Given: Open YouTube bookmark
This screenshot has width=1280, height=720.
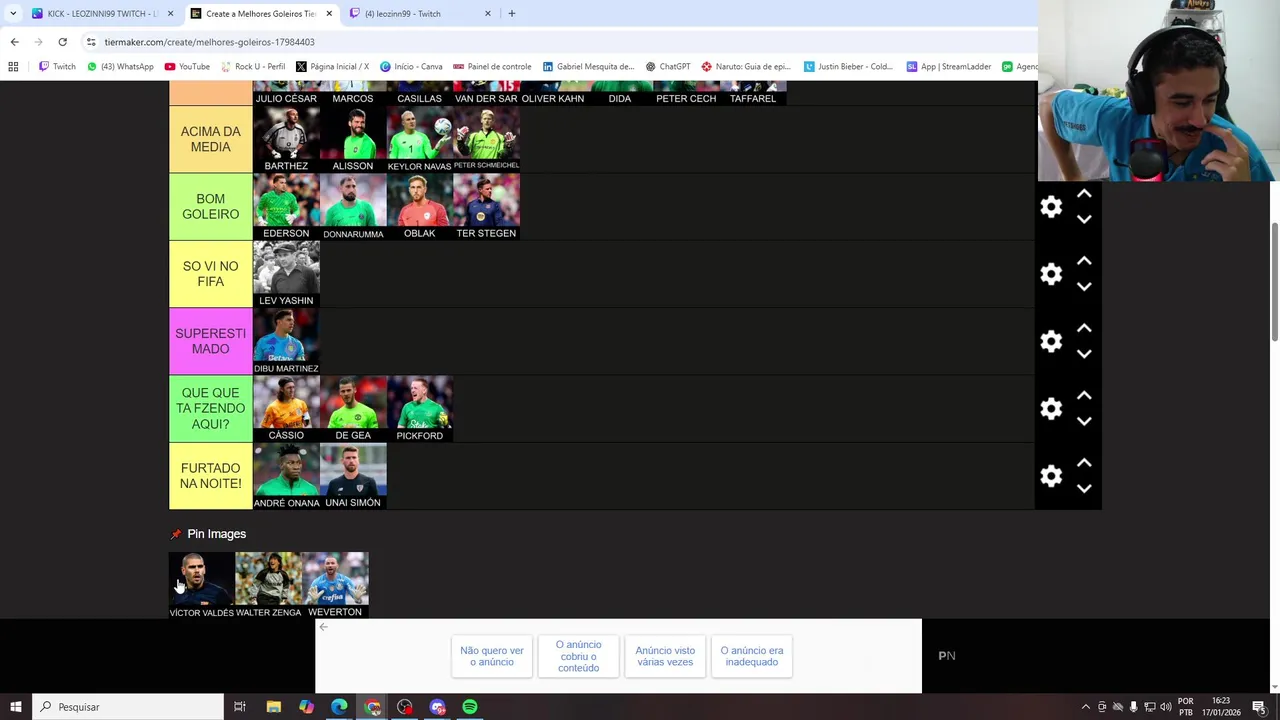Looking at the screenshot, I should pyautogui.click(x=187, y=67).
